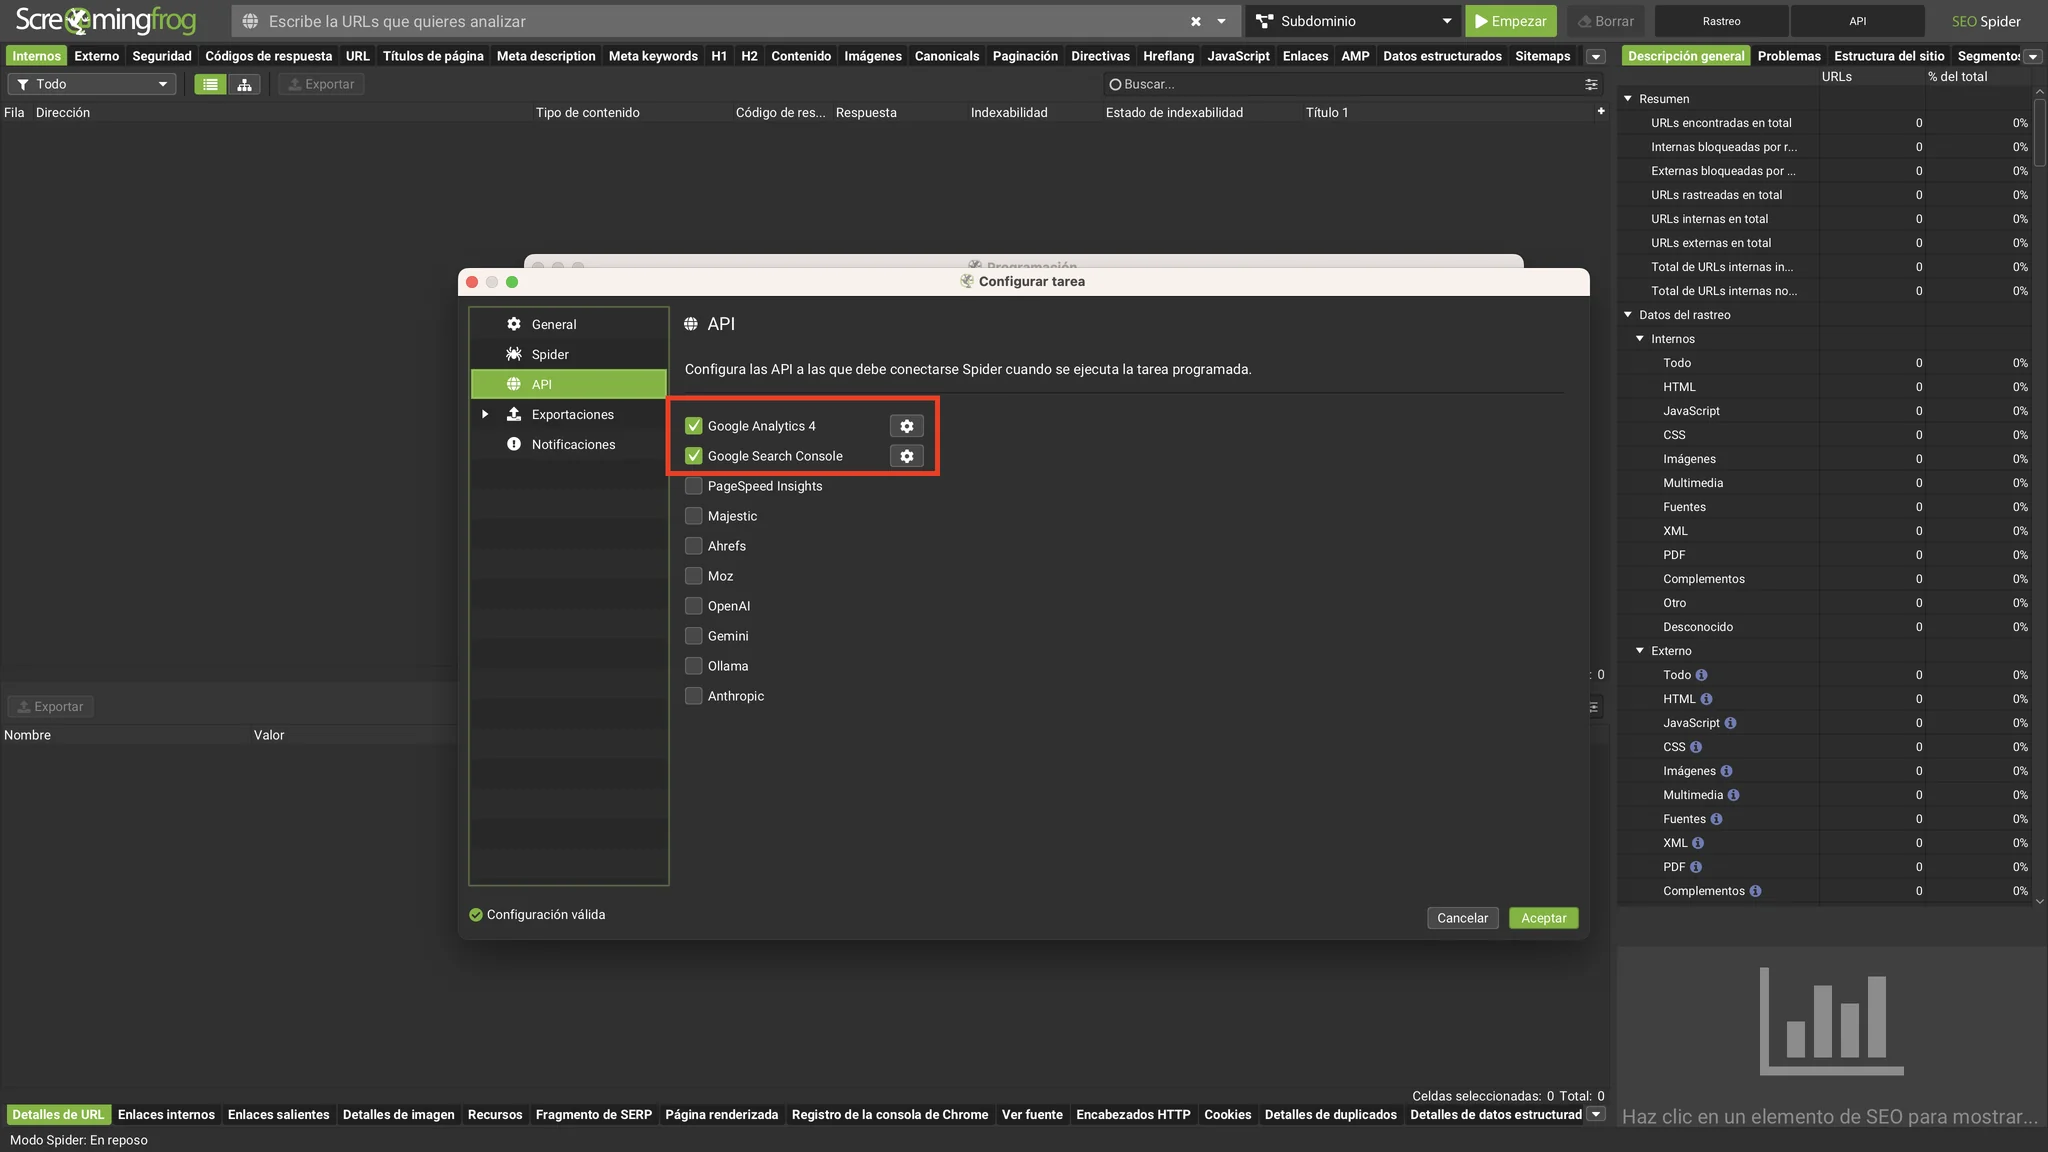
Task: Clear the URL field with X icon
Action: (1196, 21)
